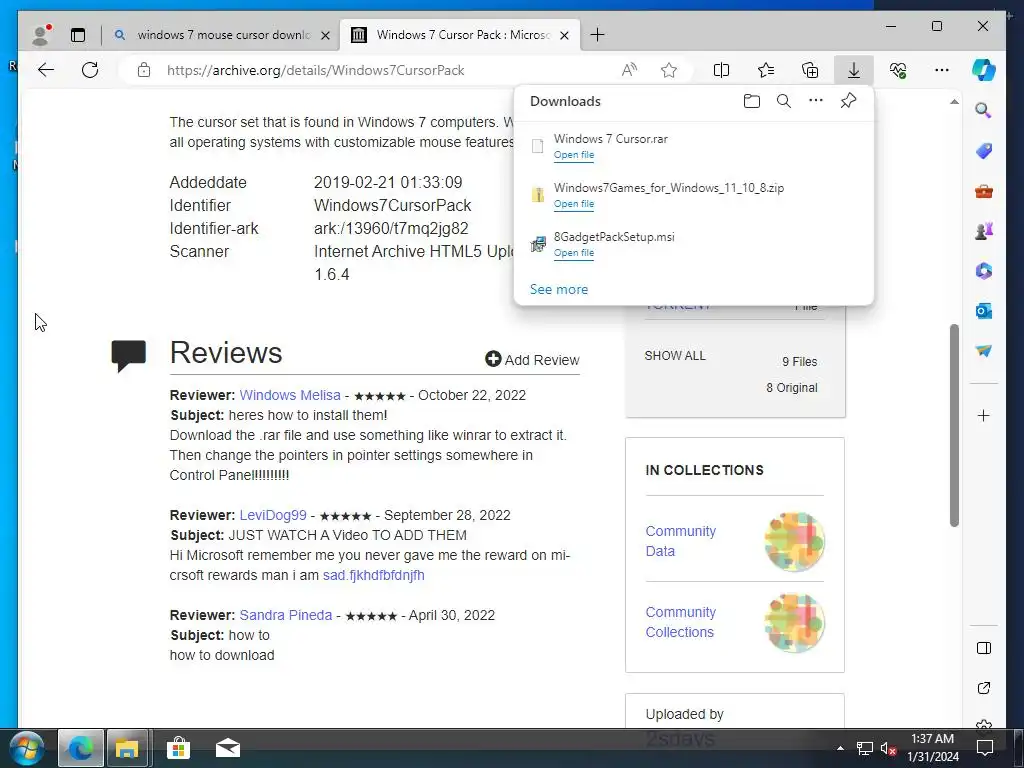
Task: Open the Start menu orb
Action: tap(27, 748)
